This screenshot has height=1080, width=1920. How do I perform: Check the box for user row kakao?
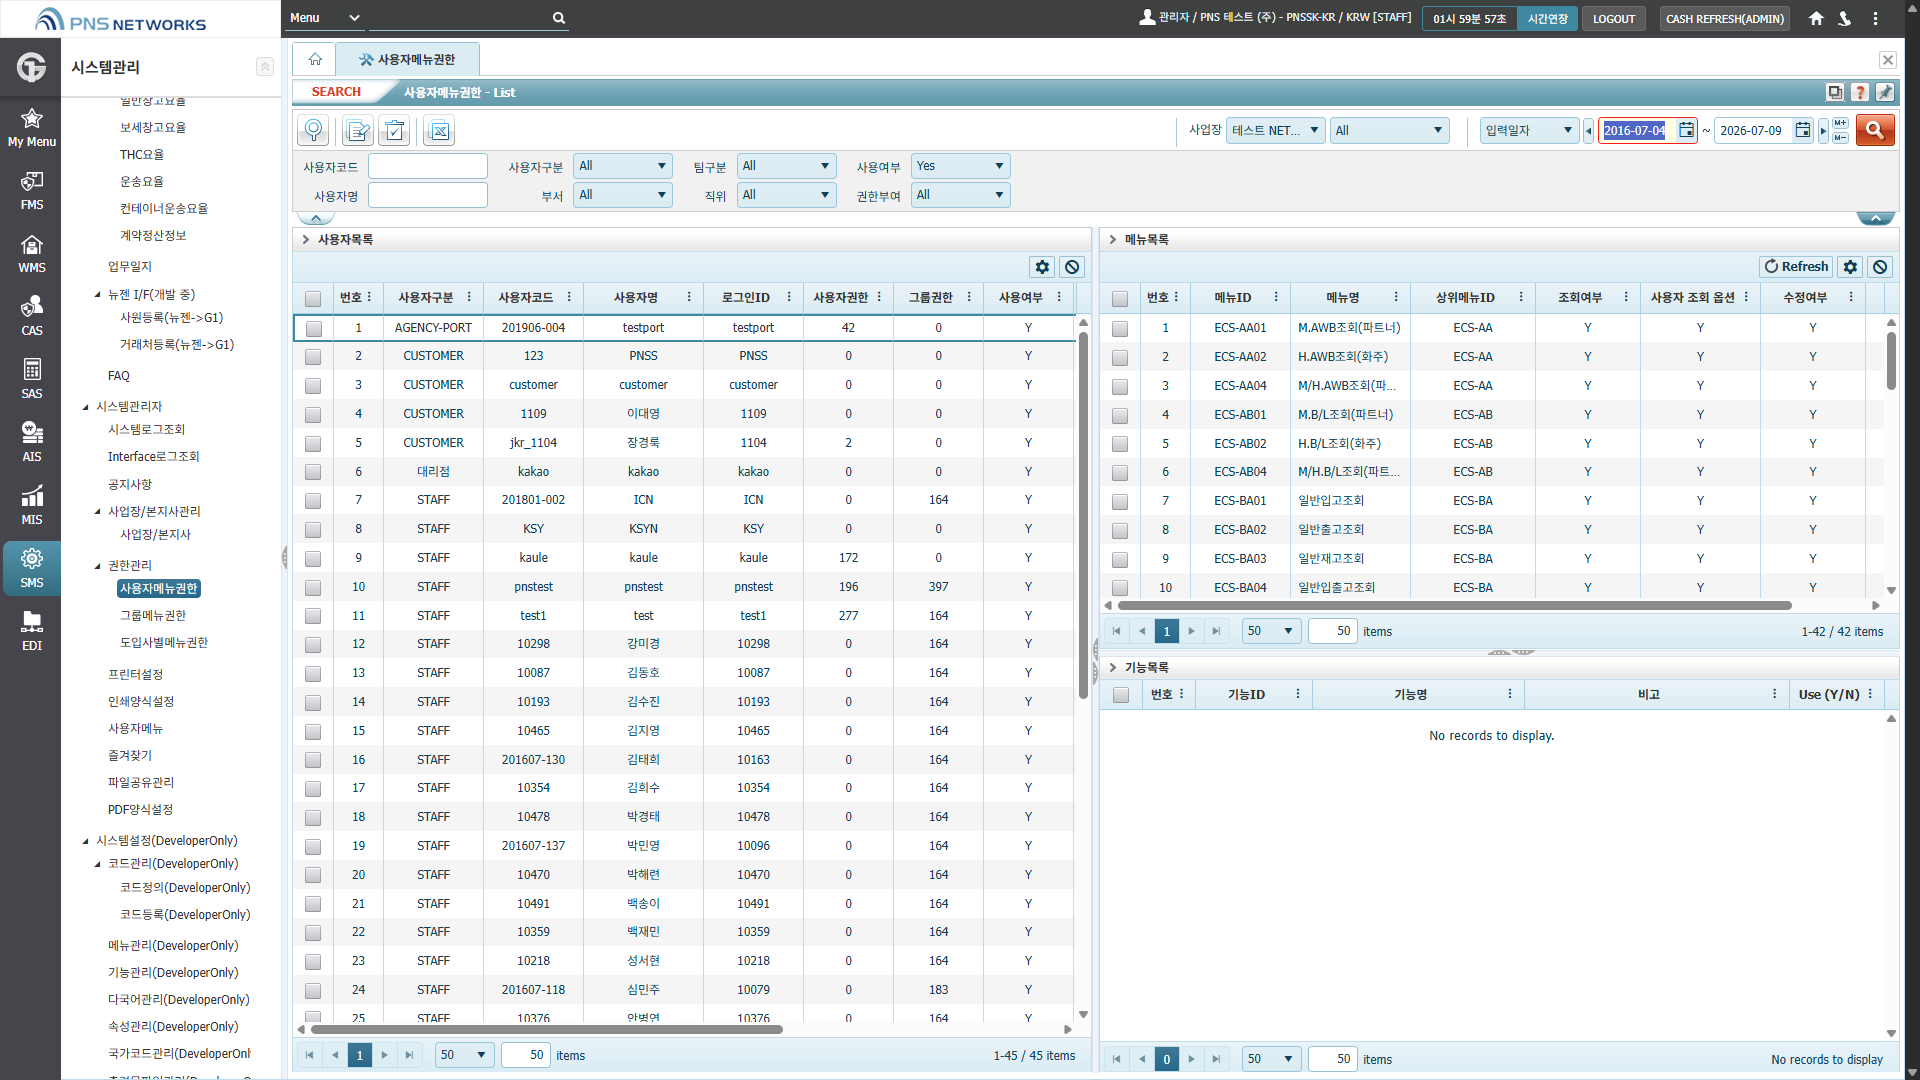313,472
